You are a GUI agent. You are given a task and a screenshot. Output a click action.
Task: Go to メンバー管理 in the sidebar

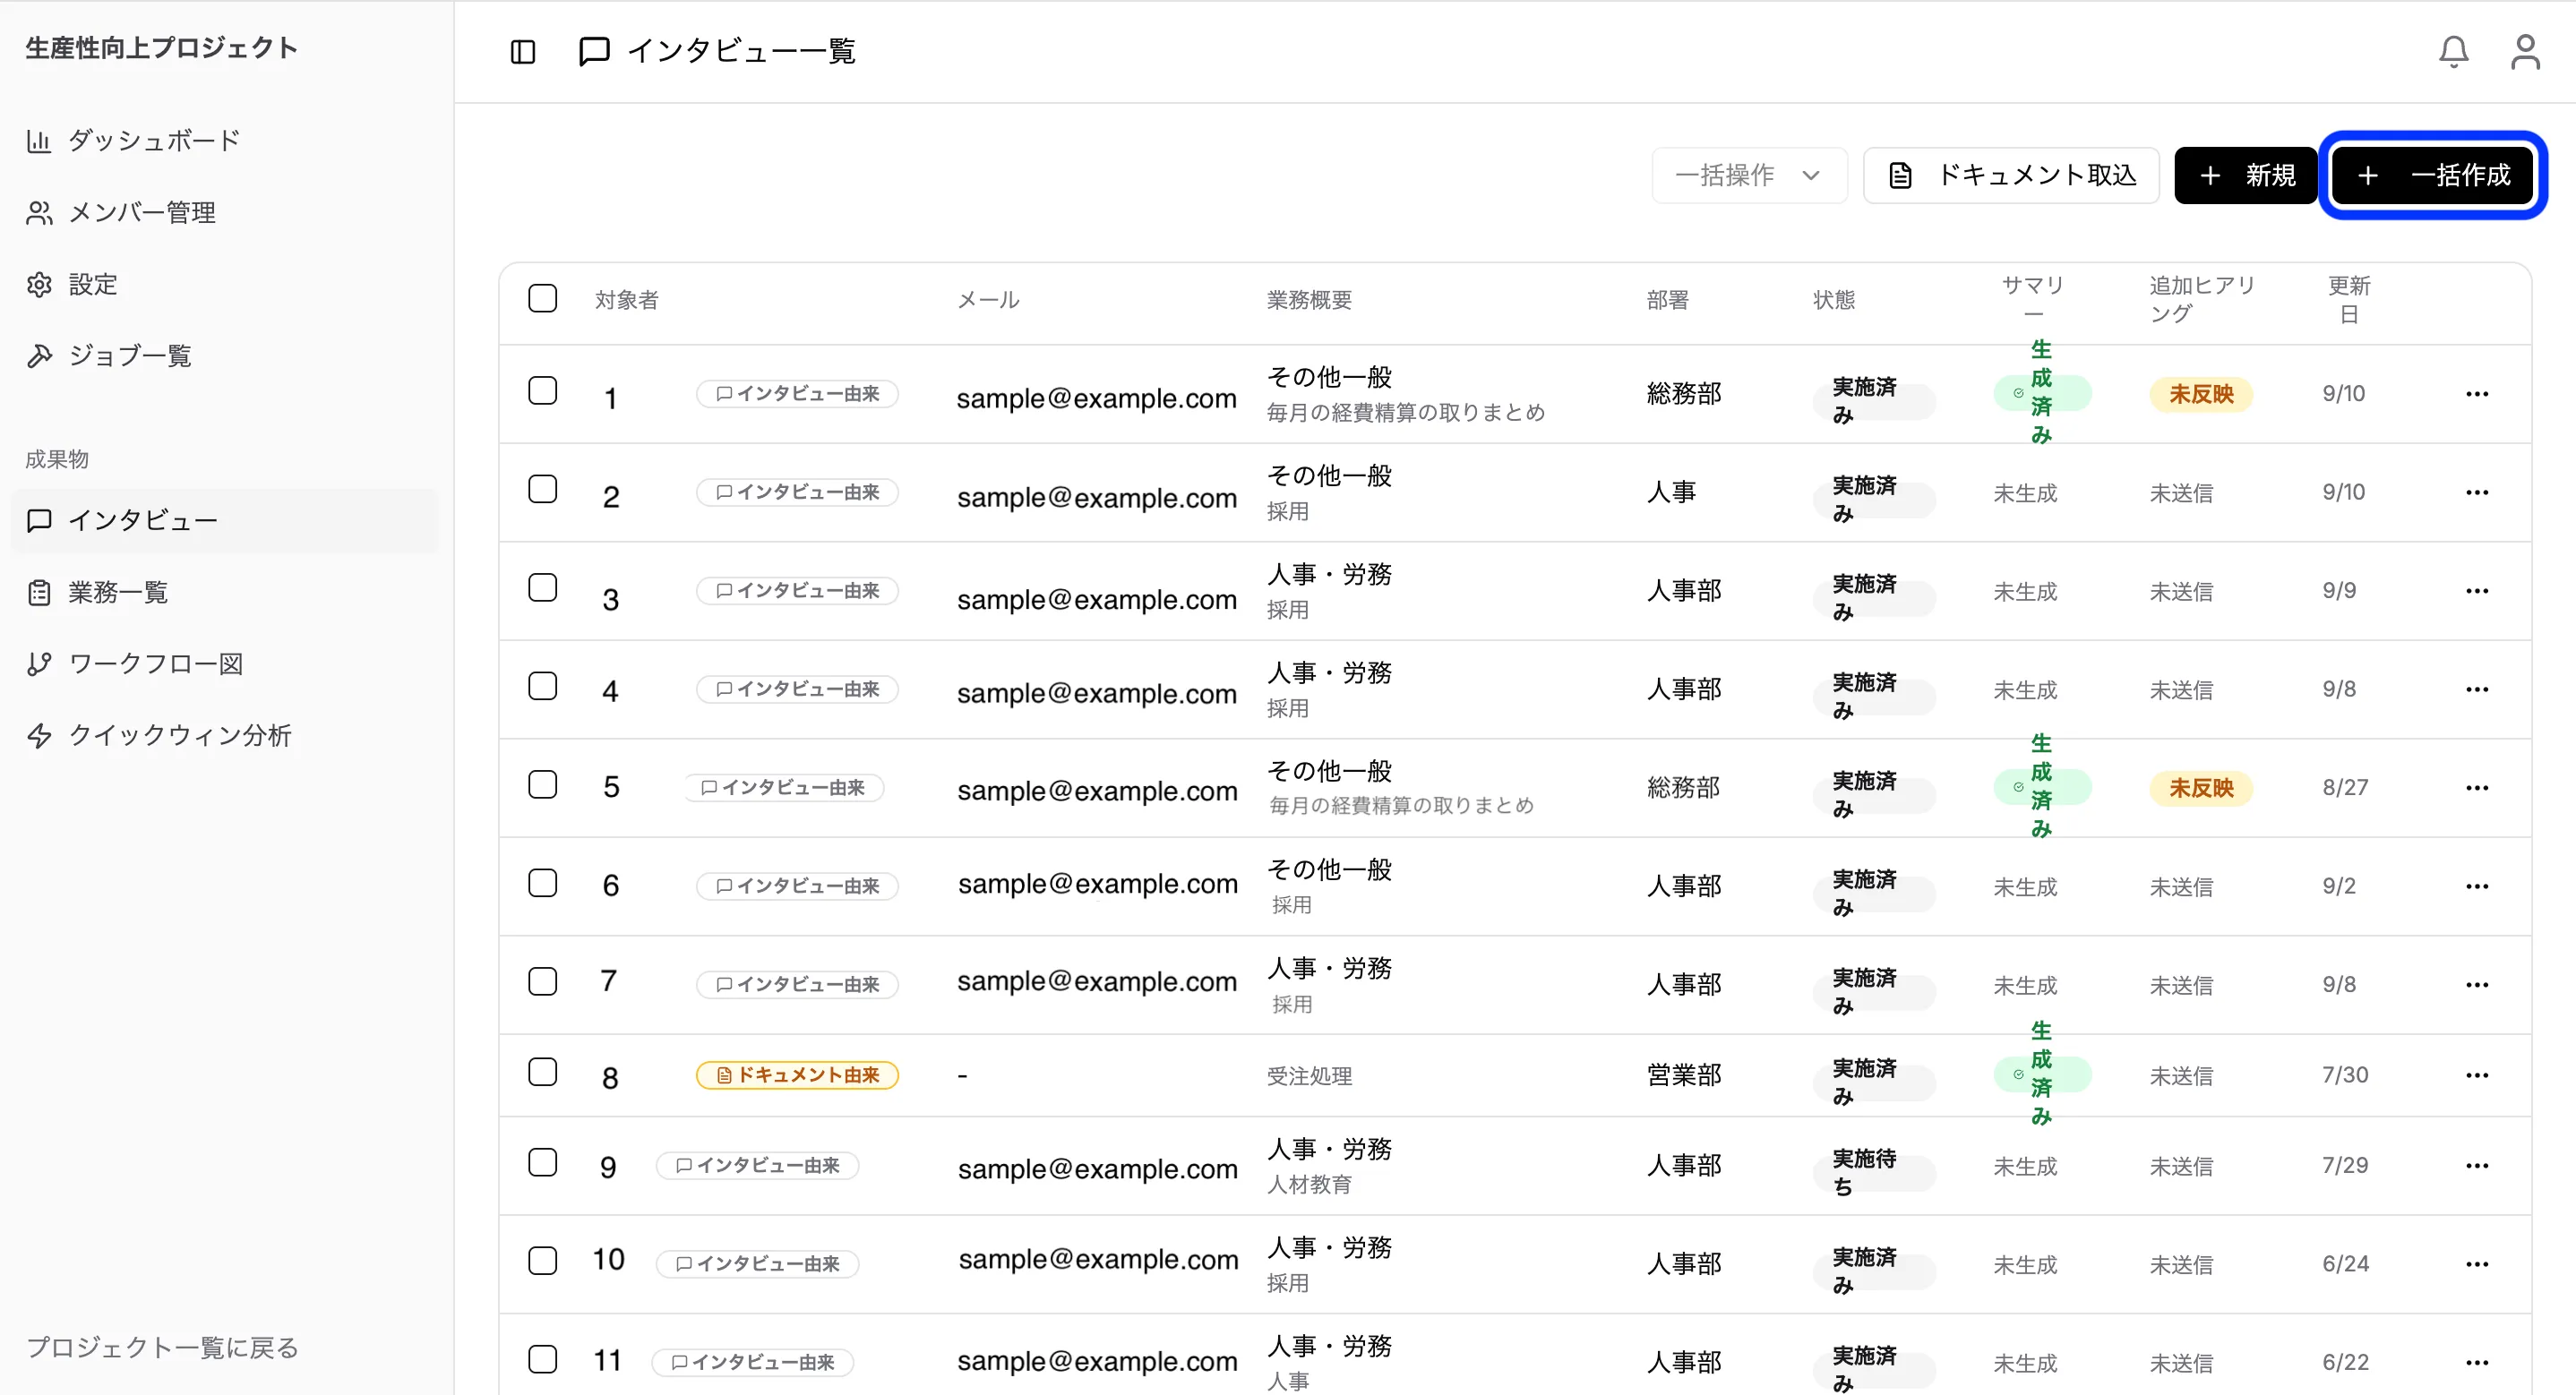pos(225,212)
